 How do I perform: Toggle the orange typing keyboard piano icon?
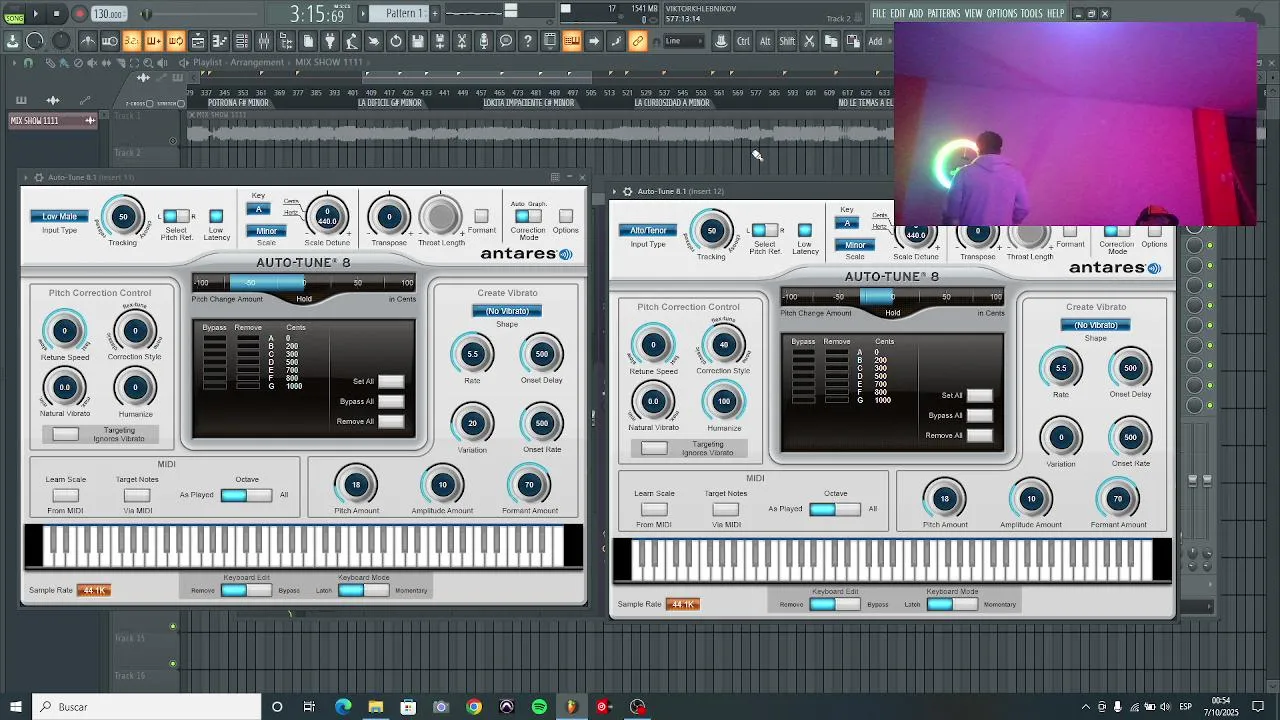pos(571,41)
